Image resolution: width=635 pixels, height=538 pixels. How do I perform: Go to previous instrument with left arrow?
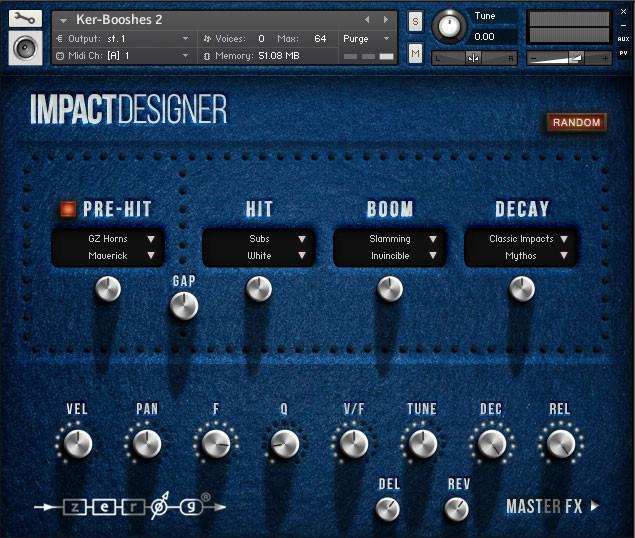[367, 19]
